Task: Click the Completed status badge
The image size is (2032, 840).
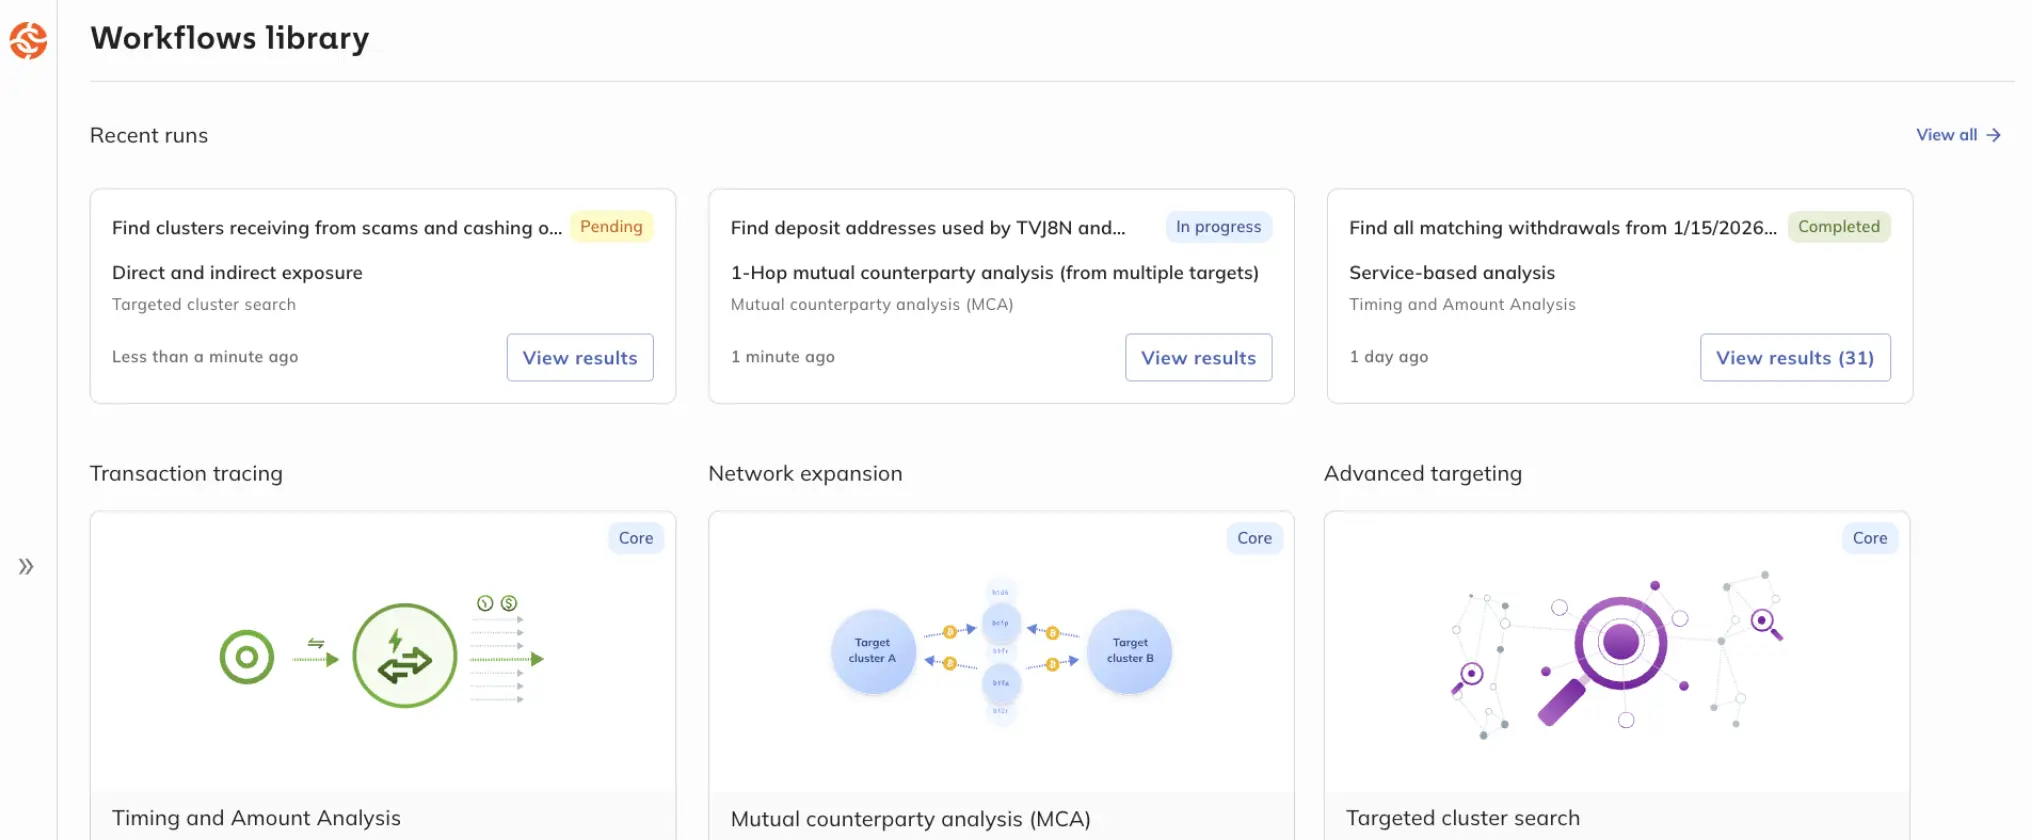Action: pos(1838,227)
